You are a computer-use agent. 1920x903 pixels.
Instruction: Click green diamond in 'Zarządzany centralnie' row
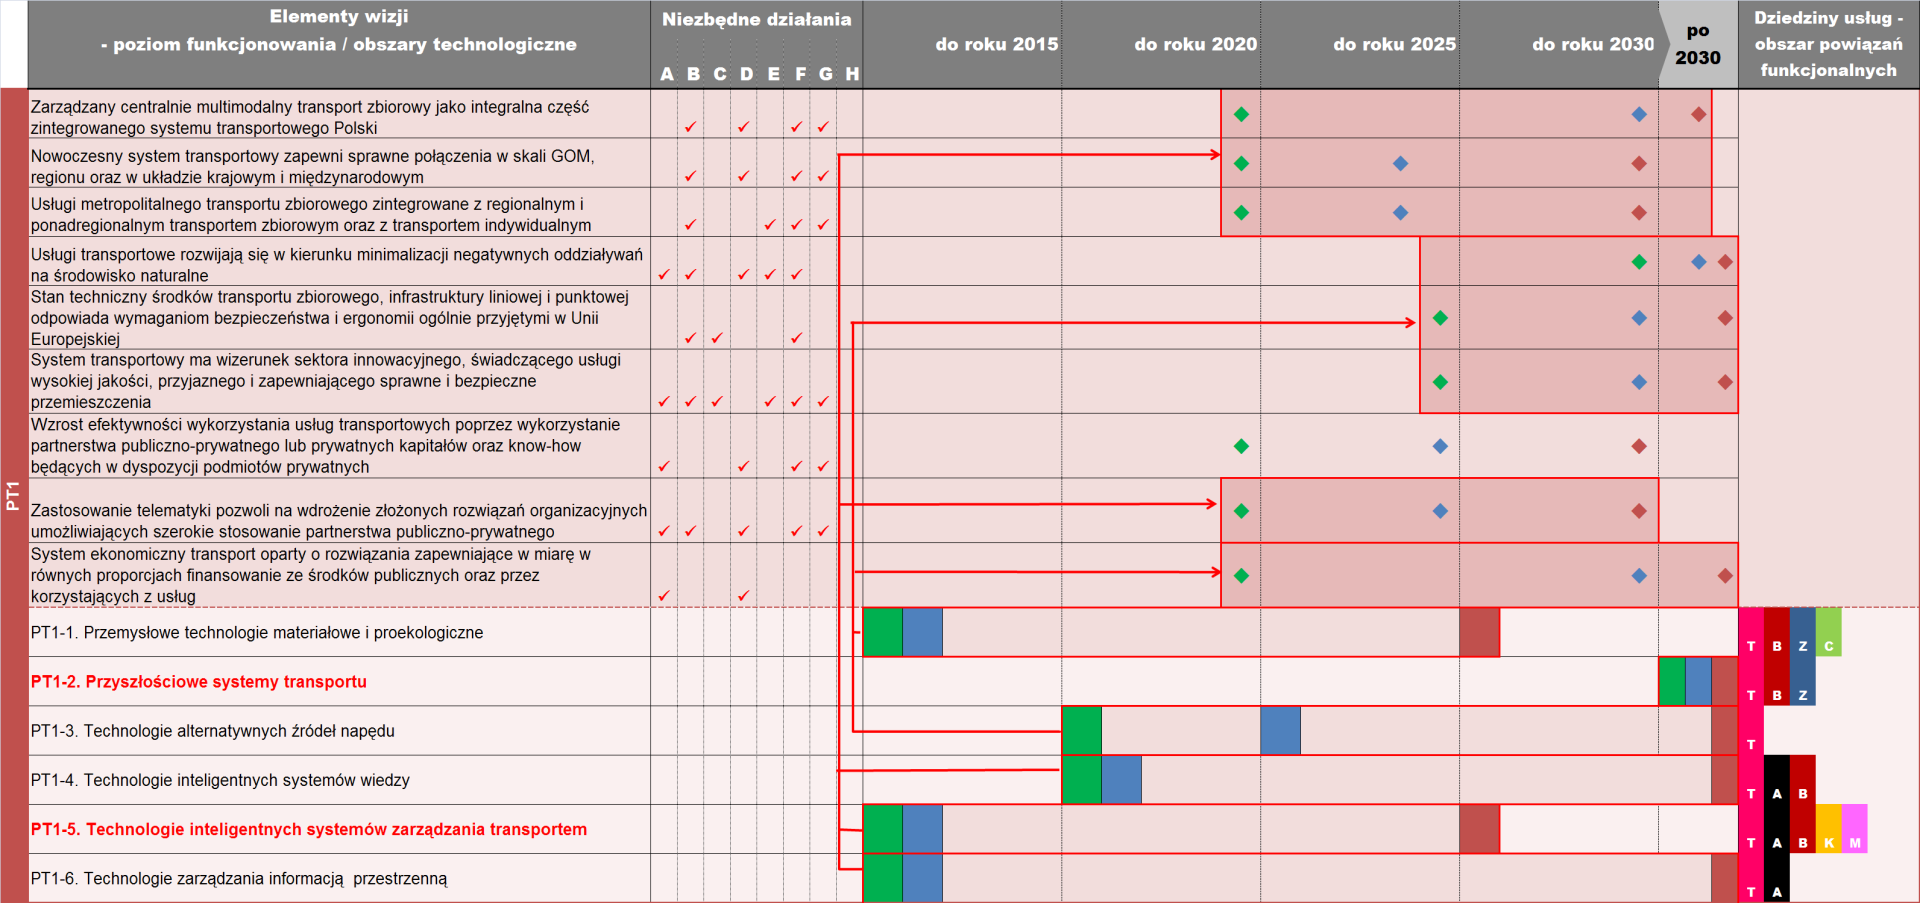pyautogui.click(x=1241, y=114)
